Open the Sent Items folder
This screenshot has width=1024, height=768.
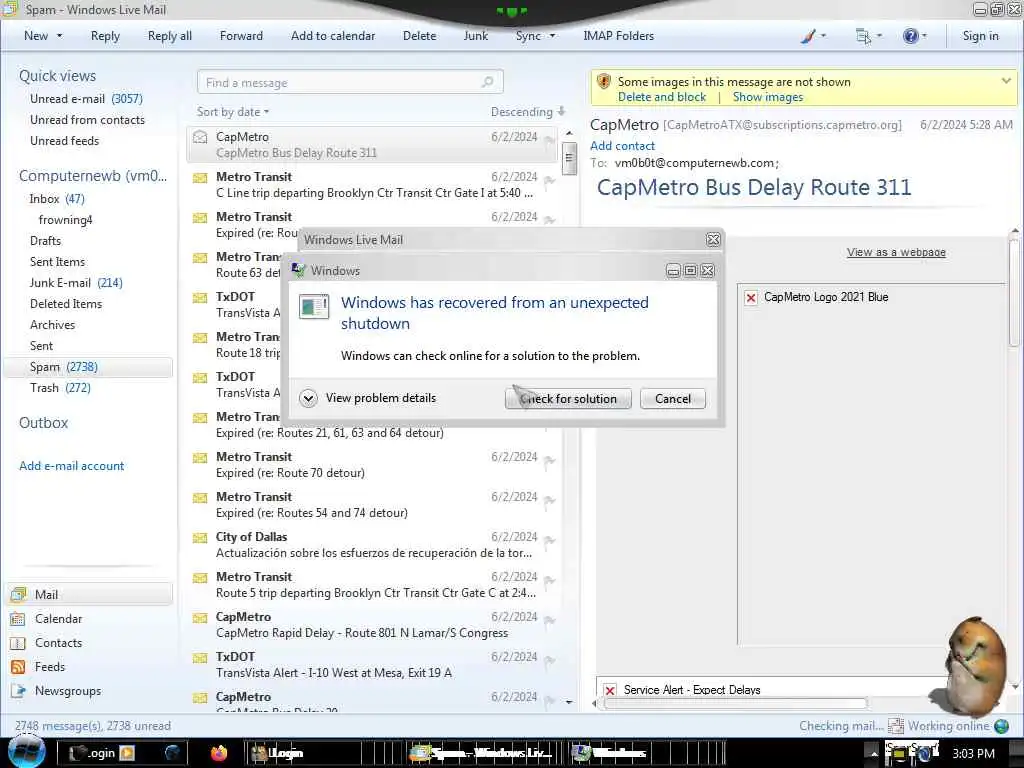pos(57,261)
